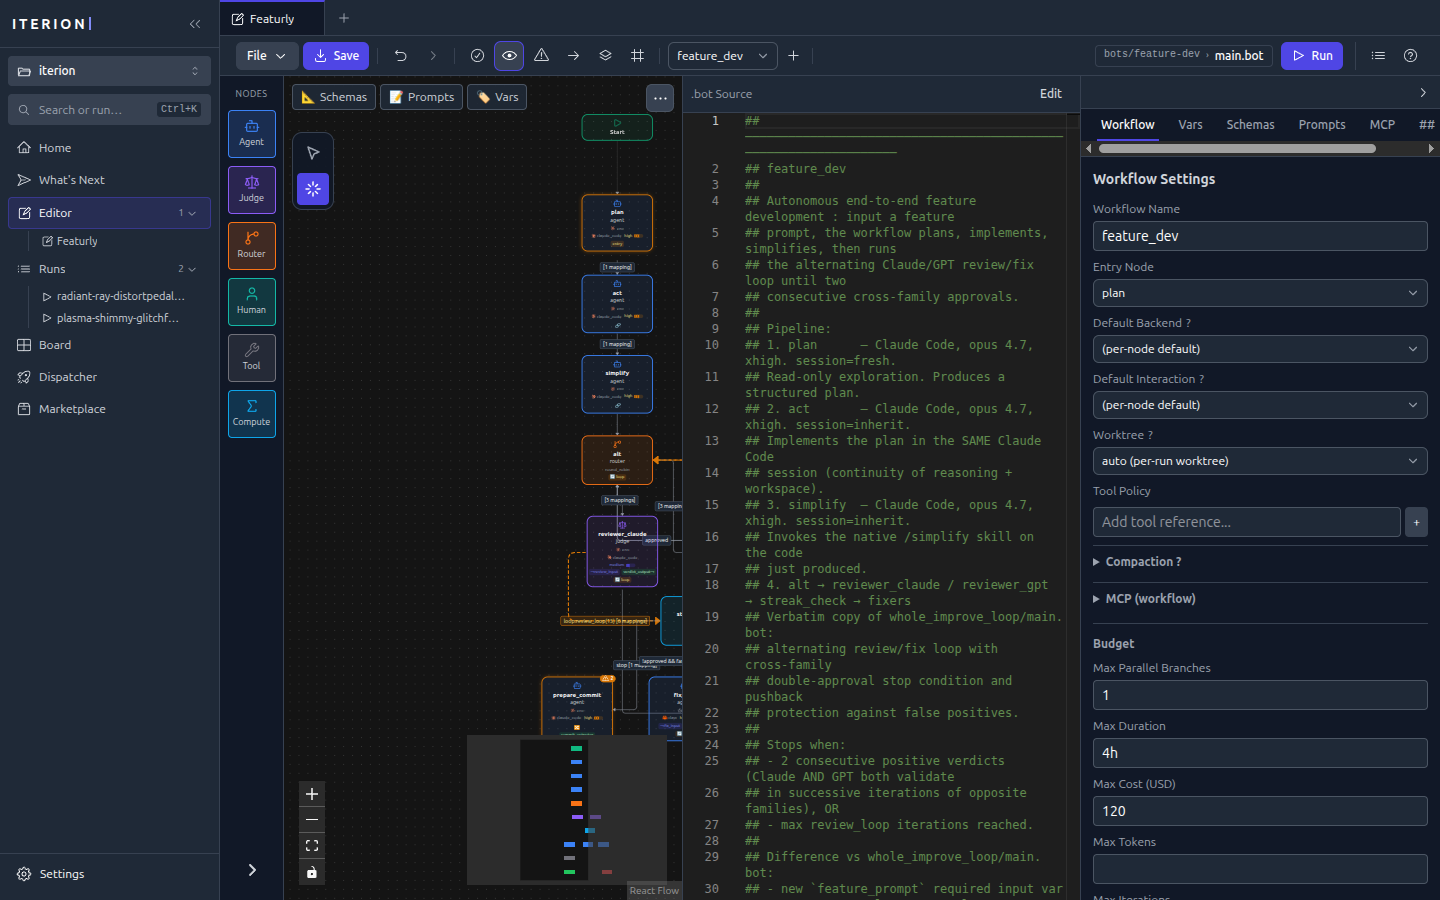This screenshot has height=900, width=1440.
Task: Open the File menu dropdown
Action: click(x=266, y=56)
